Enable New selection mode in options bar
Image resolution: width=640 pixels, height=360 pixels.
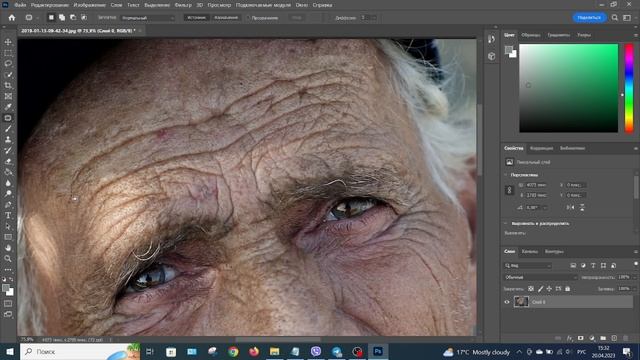point(51,18)
